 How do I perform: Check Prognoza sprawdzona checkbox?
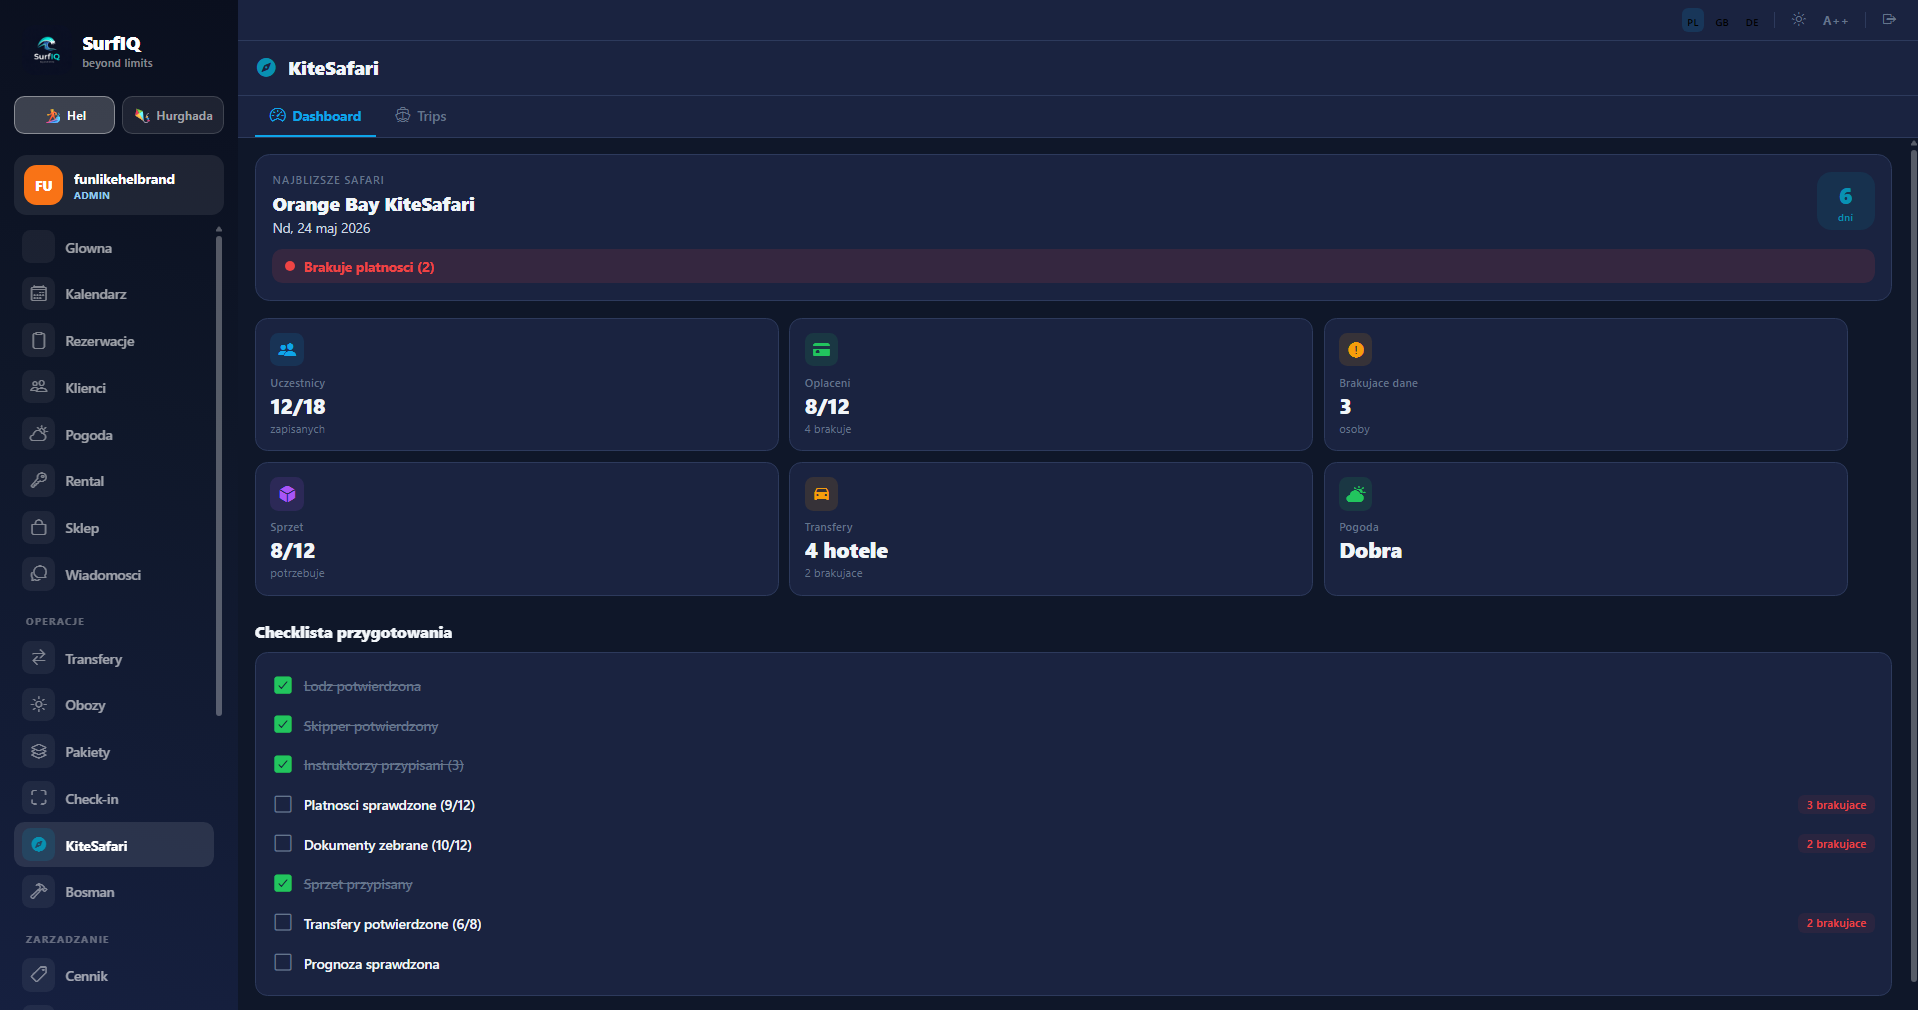(x=283, y=963)
